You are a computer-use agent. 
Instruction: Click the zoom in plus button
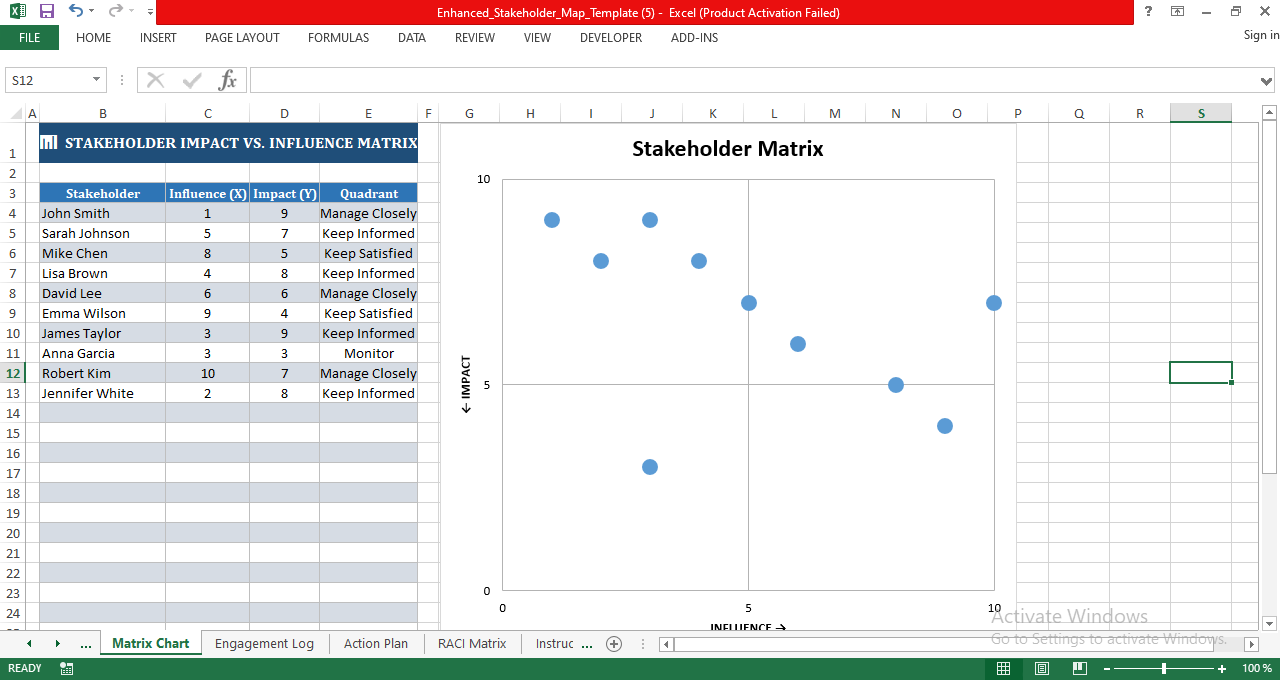pyautogui.click(x=1222, y=668)
